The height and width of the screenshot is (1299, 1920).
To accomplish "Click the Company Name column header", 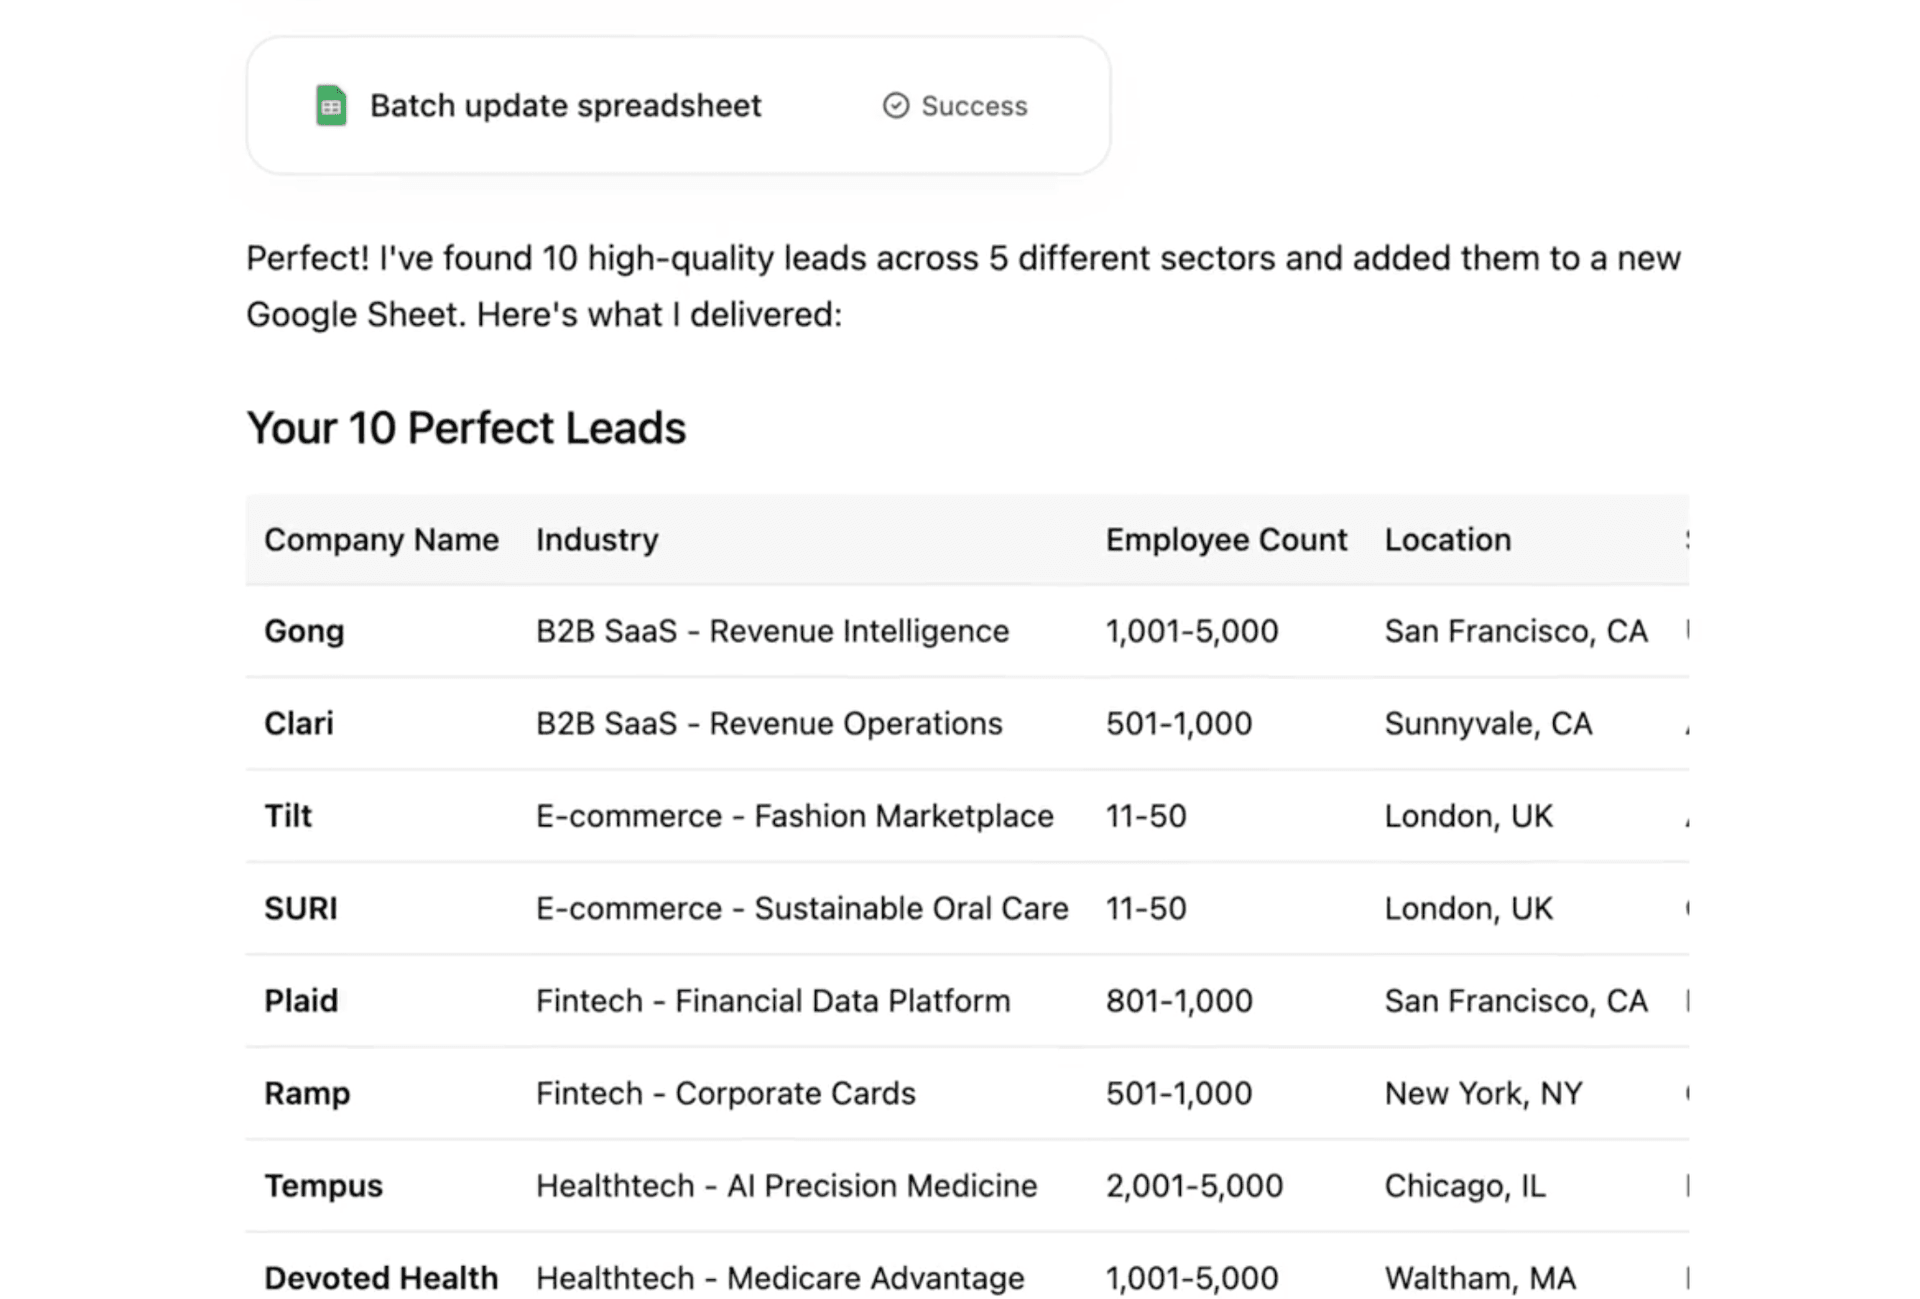I will 381,540.
